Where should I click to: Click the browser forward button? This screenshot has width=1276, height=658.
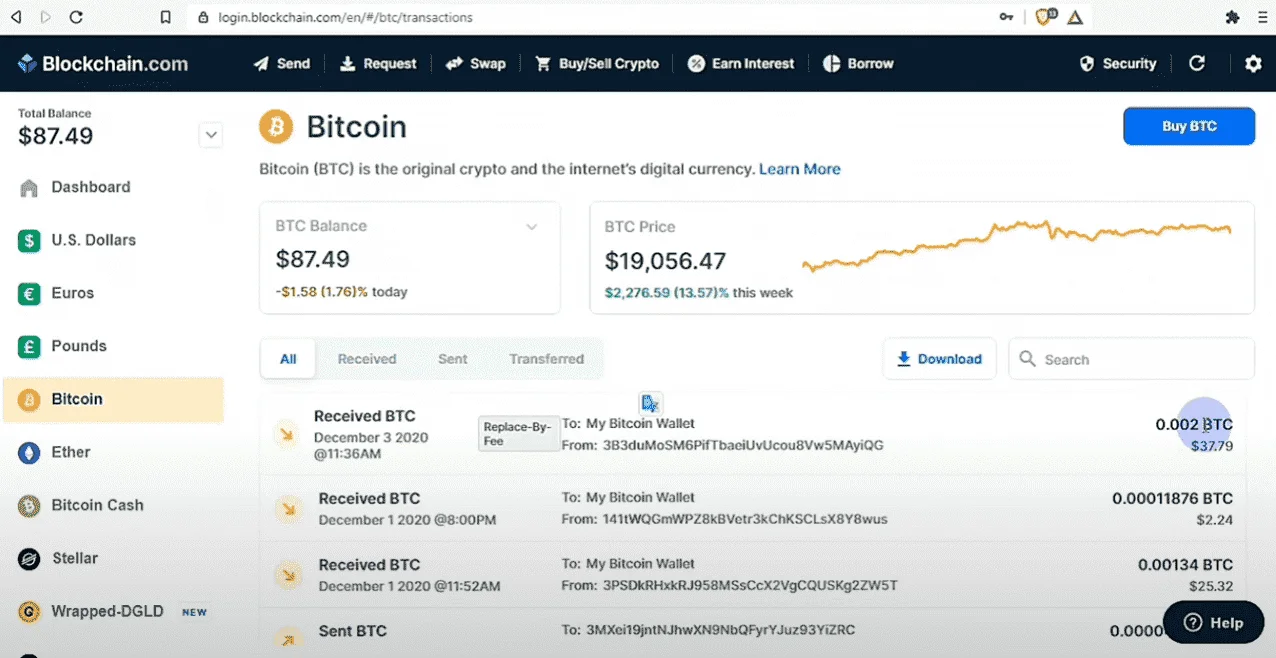(x=45, y=17)
